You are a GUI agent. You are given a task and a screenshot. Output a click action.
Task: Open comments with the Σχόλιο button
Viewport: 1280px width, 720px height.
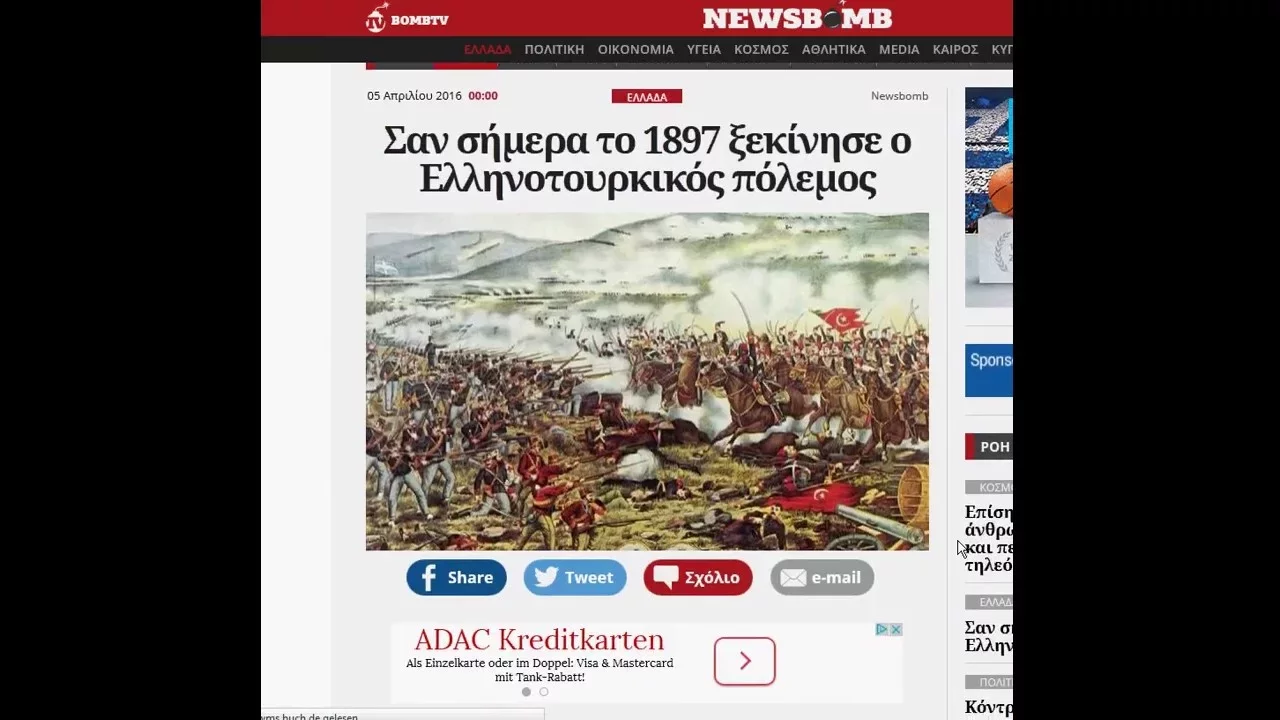[697, 577]
